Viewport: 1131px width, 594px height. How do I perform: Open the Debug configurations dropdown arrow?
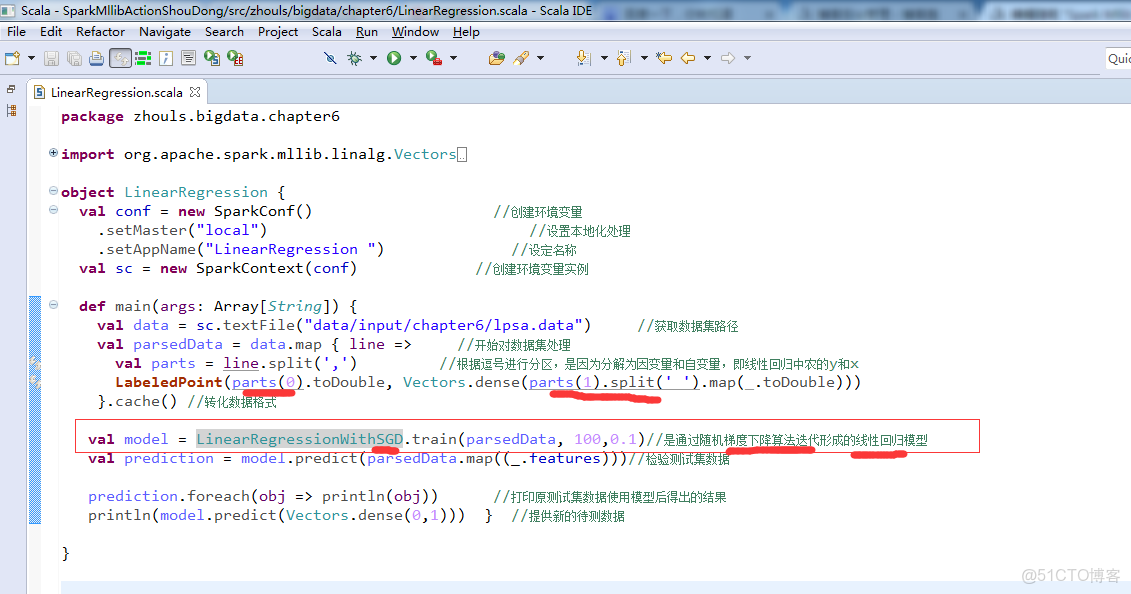[x=373, y=58]
